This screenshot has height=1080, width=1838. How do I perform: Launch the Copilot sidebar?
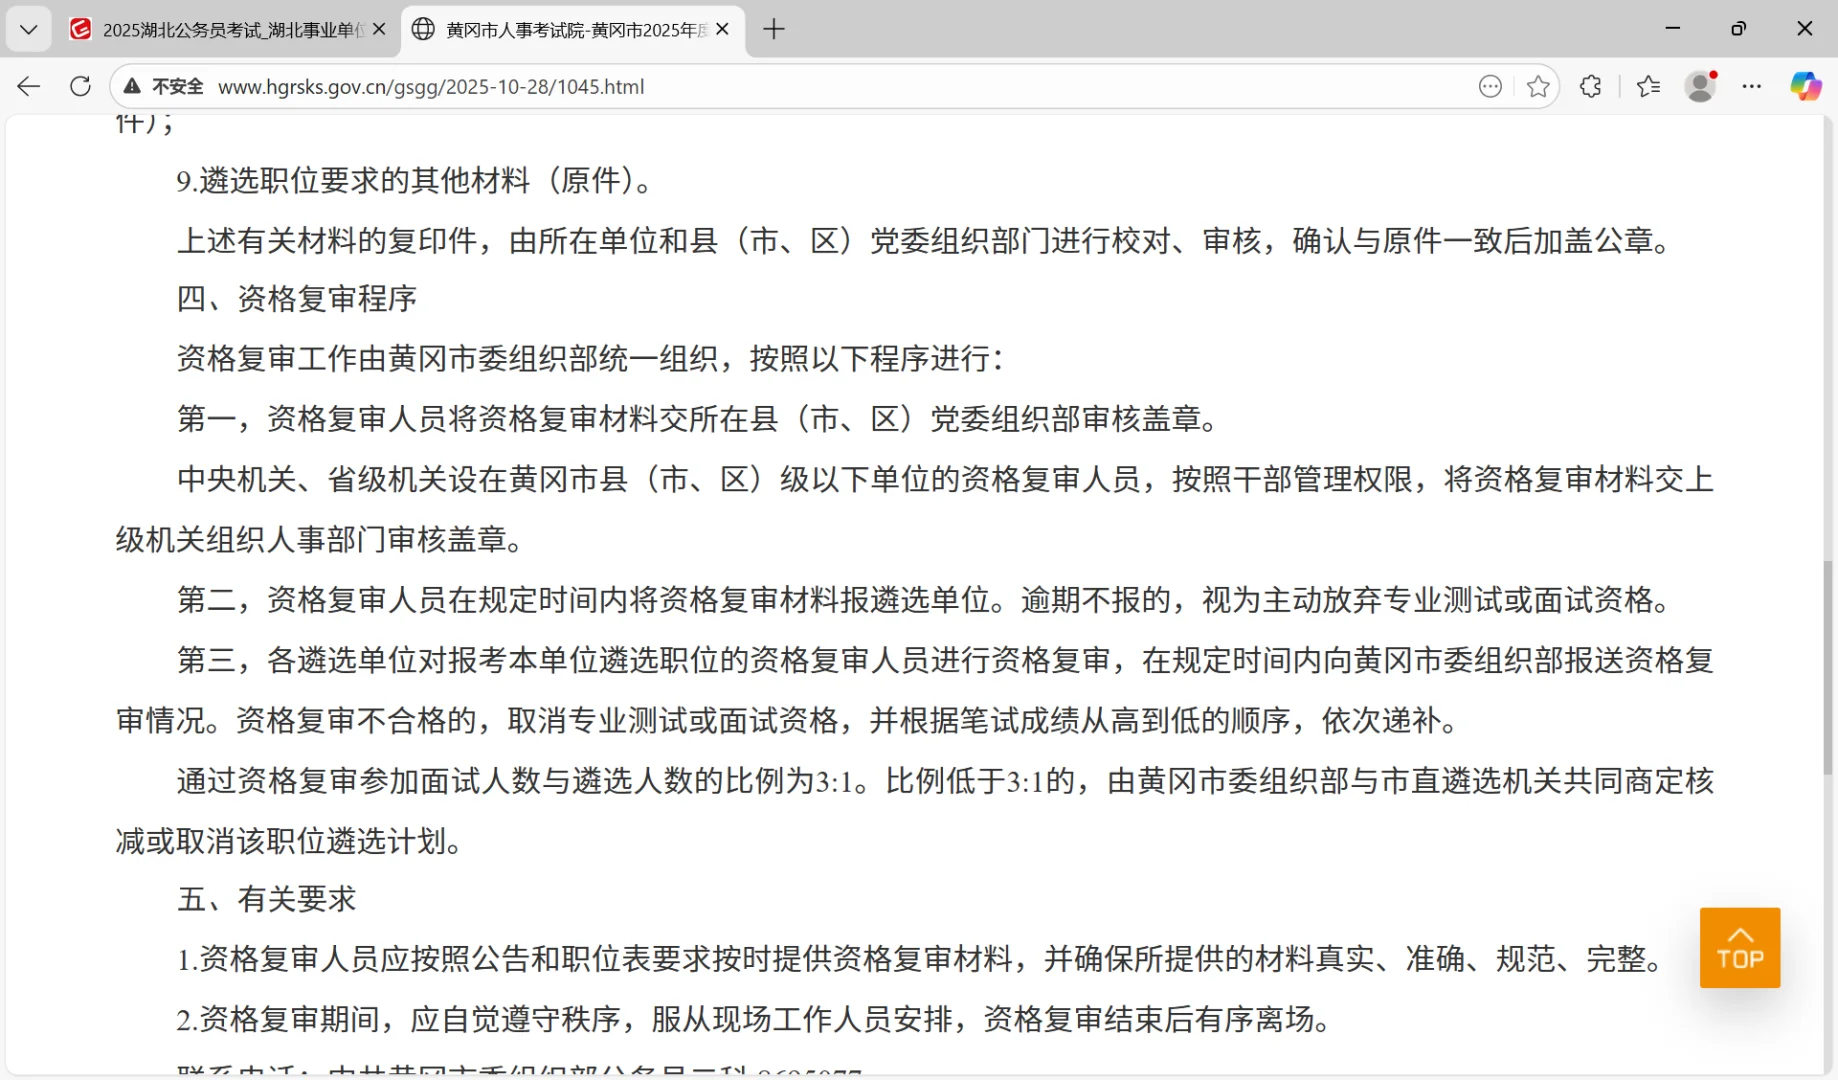pyautogui.click(x=1806, y=87)
